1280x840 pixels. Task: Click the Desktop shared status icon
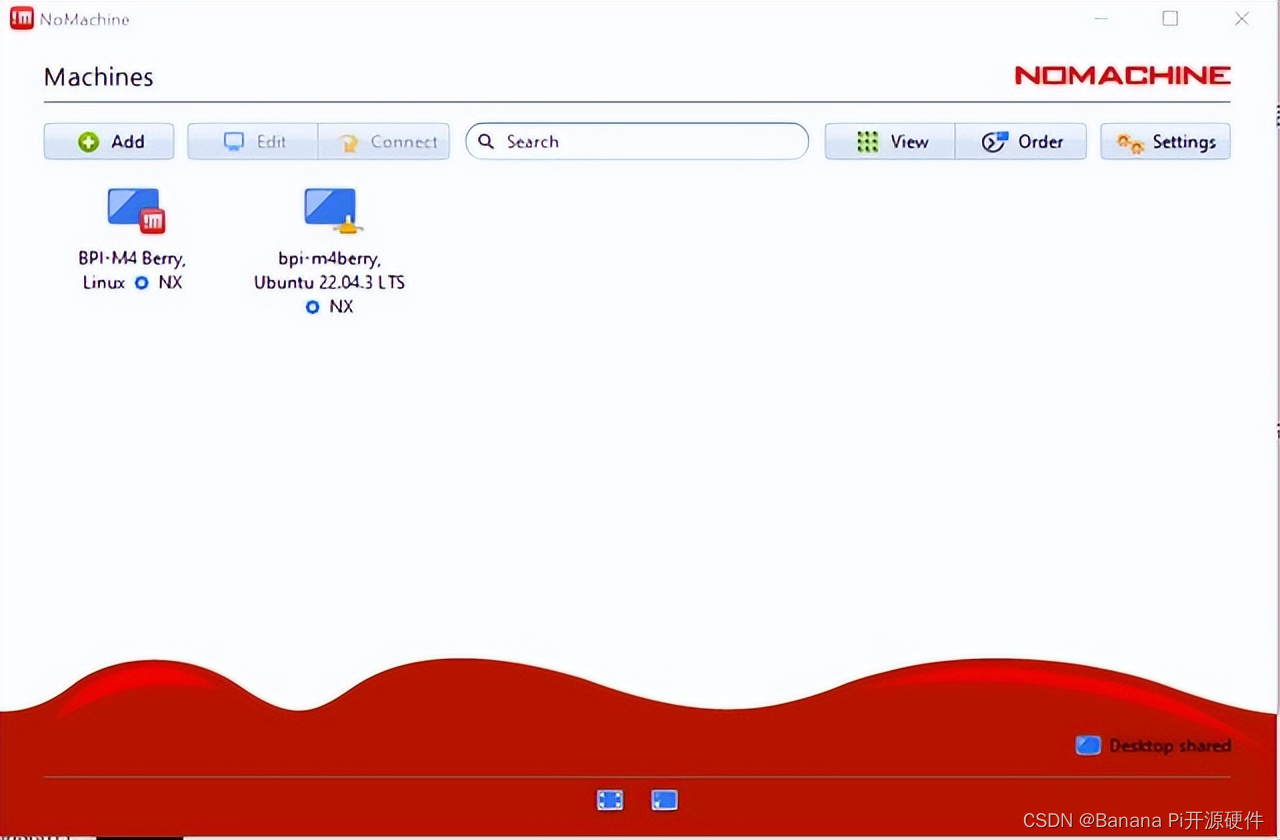coord(1088,745)
